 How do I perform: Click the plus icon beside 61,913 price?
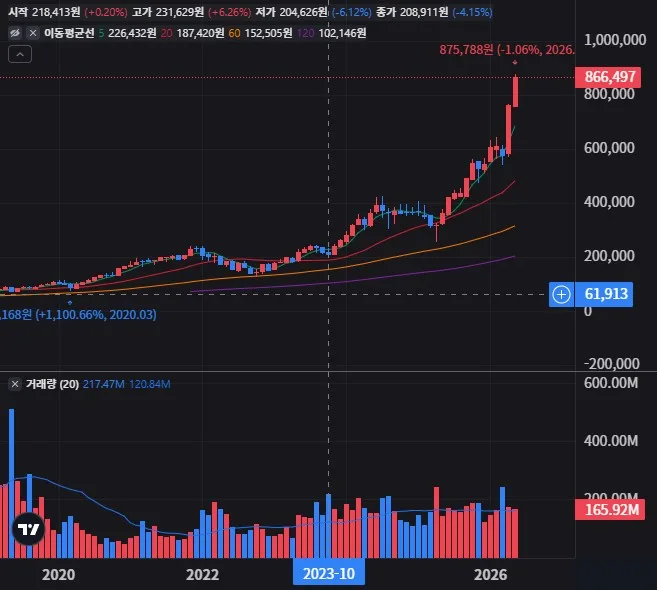[x=561, y=294]
